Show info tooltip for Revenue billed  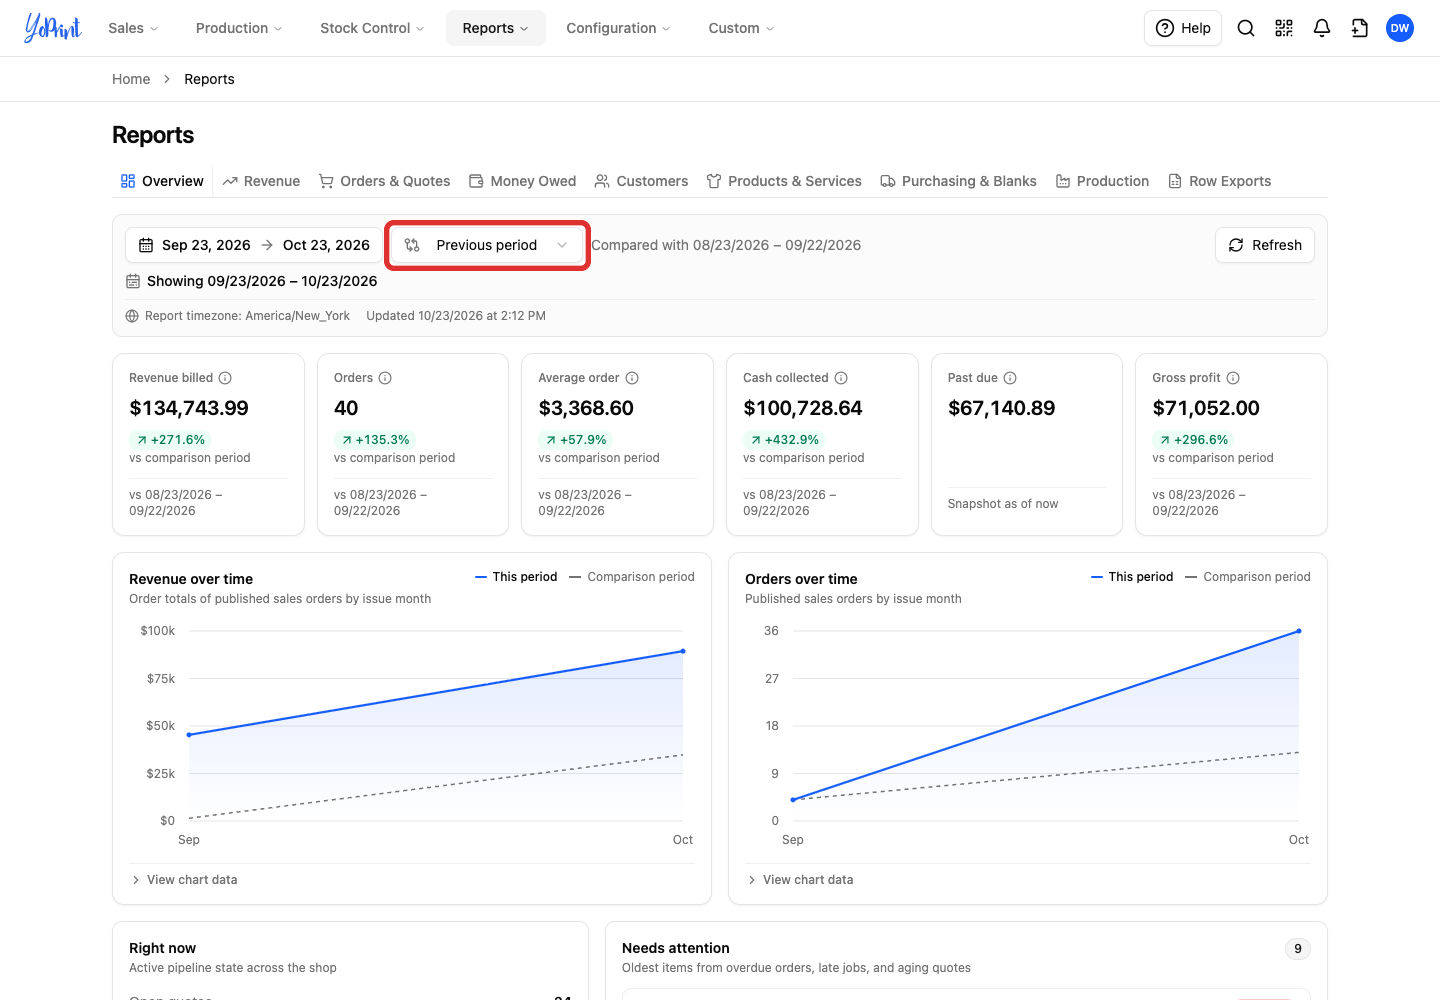pos(225,378)
